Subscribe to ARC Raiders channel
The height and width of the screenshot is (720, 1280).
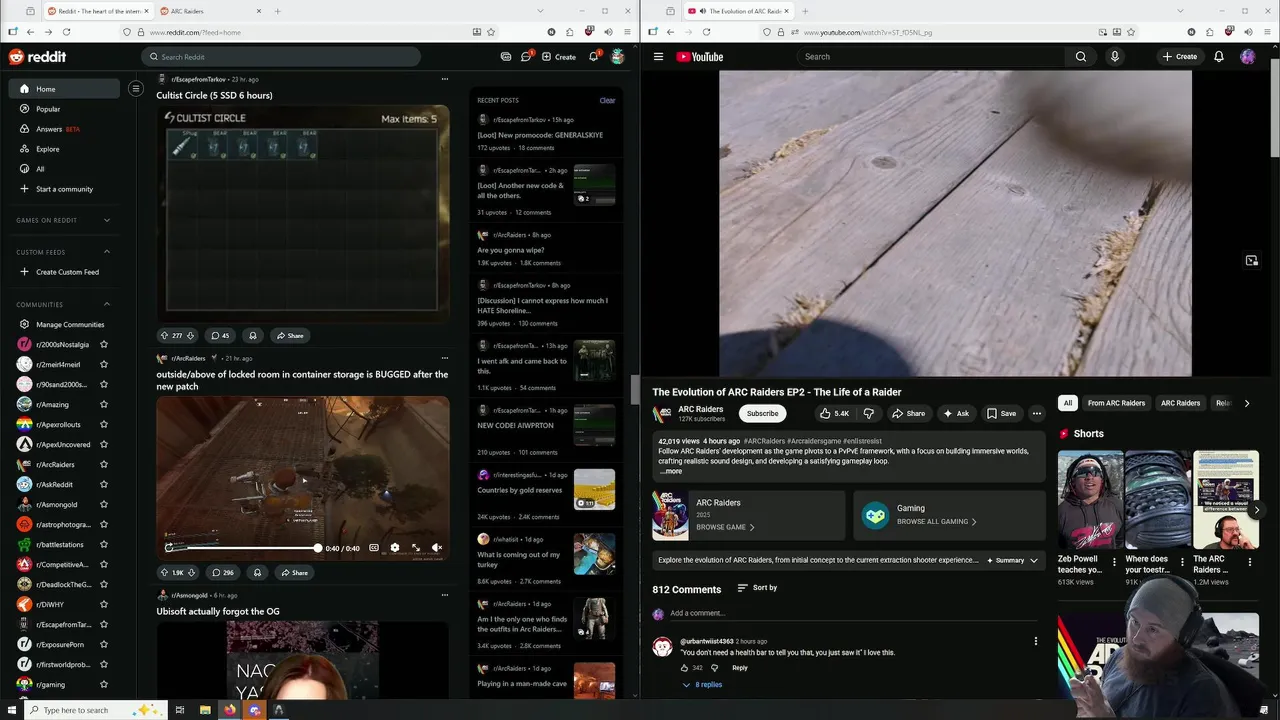click(762, 413)
